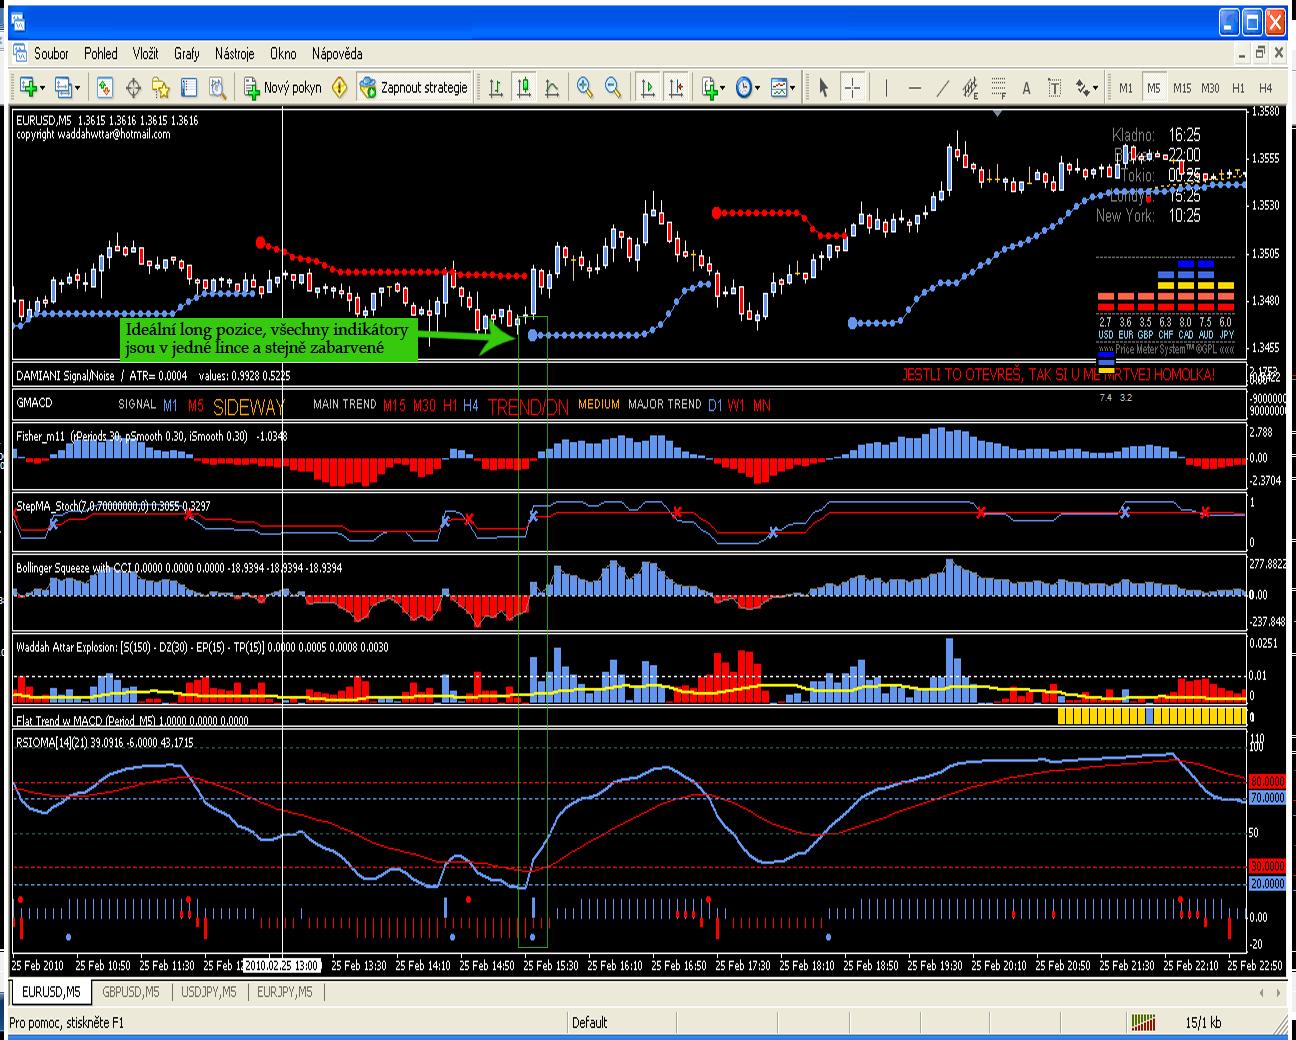This screenshot has height=1040, width=1296.
Task: Click the Nový pokyn button
Action: tap(284, 88)
